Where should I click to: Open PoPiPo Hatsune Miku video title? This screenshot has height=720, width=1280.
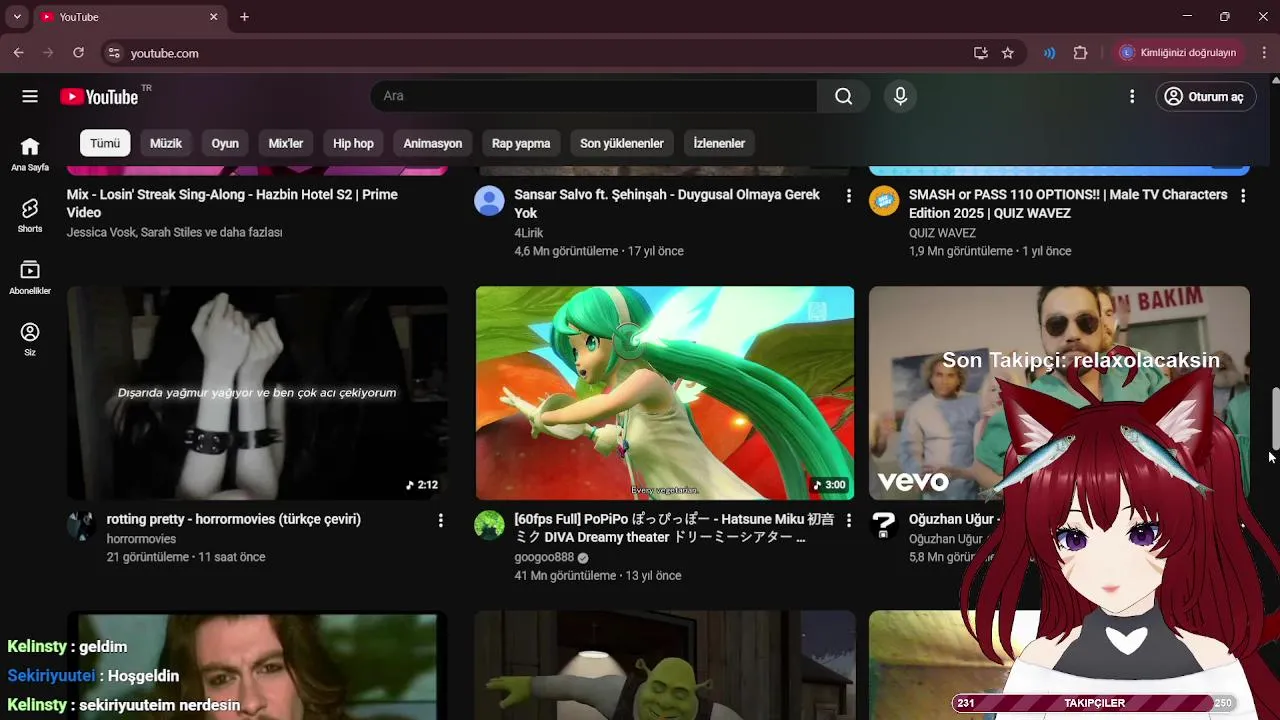coord(674,528)
